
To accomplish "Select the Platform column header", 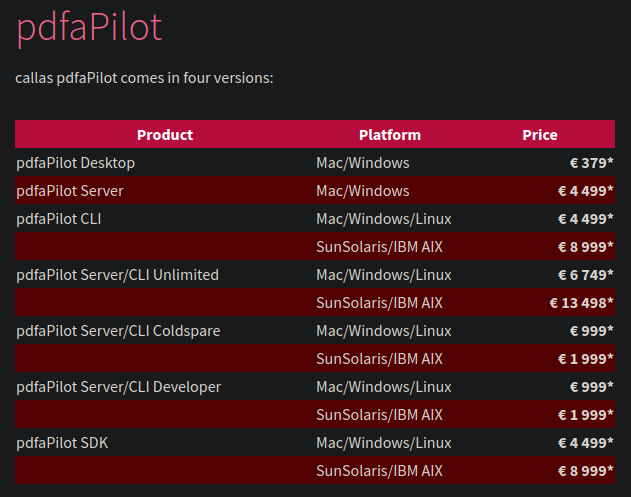I will click(390, 135).
